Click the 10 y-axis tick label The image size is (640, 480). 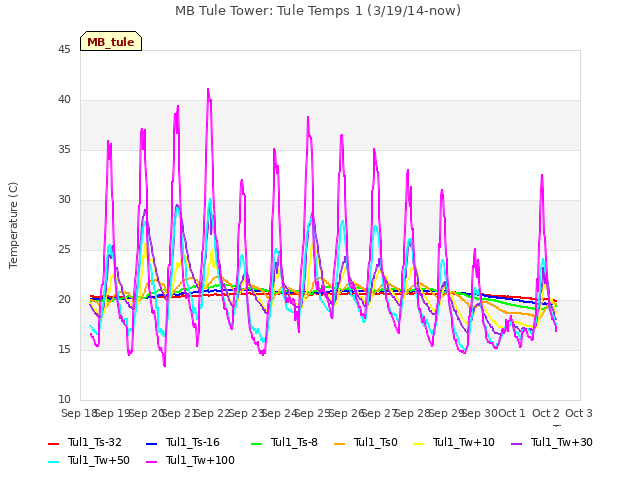click(64, 399)
